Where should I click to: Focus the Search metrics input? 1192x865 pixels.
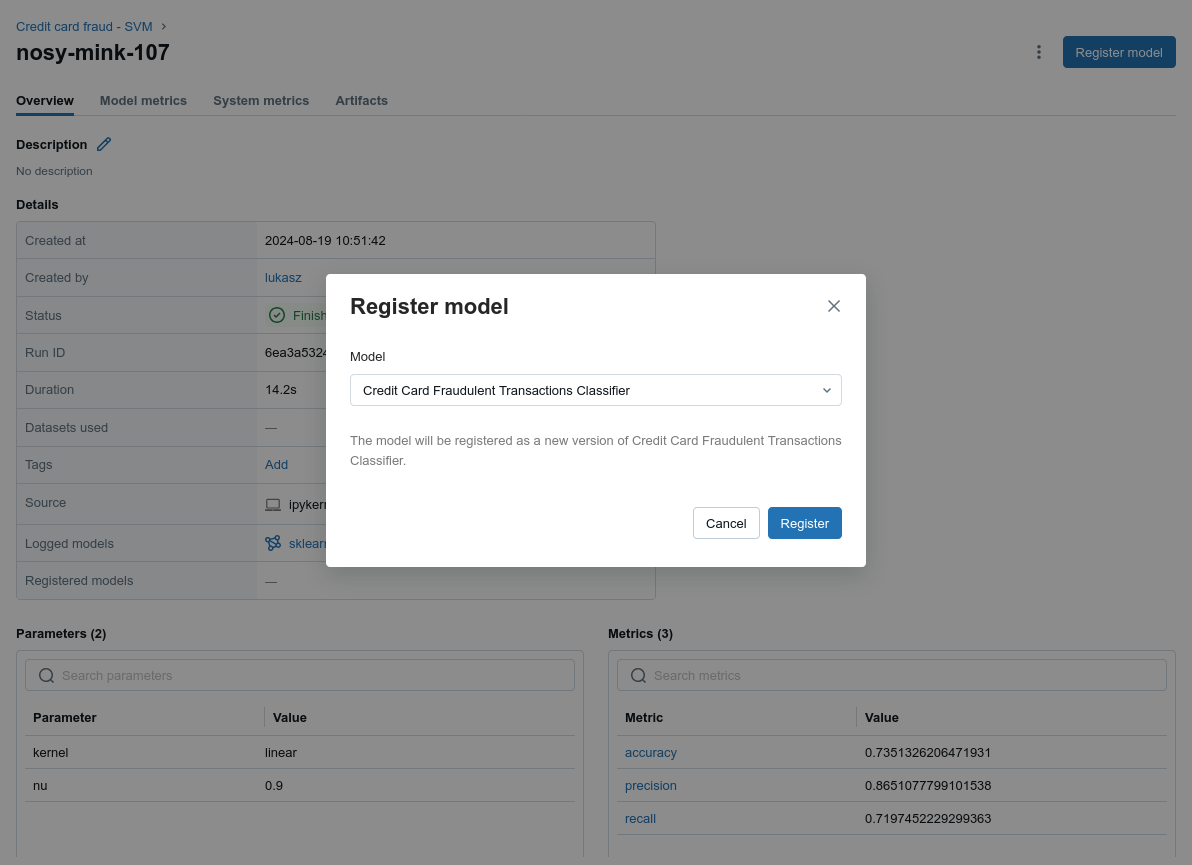[x=892, y=675]
